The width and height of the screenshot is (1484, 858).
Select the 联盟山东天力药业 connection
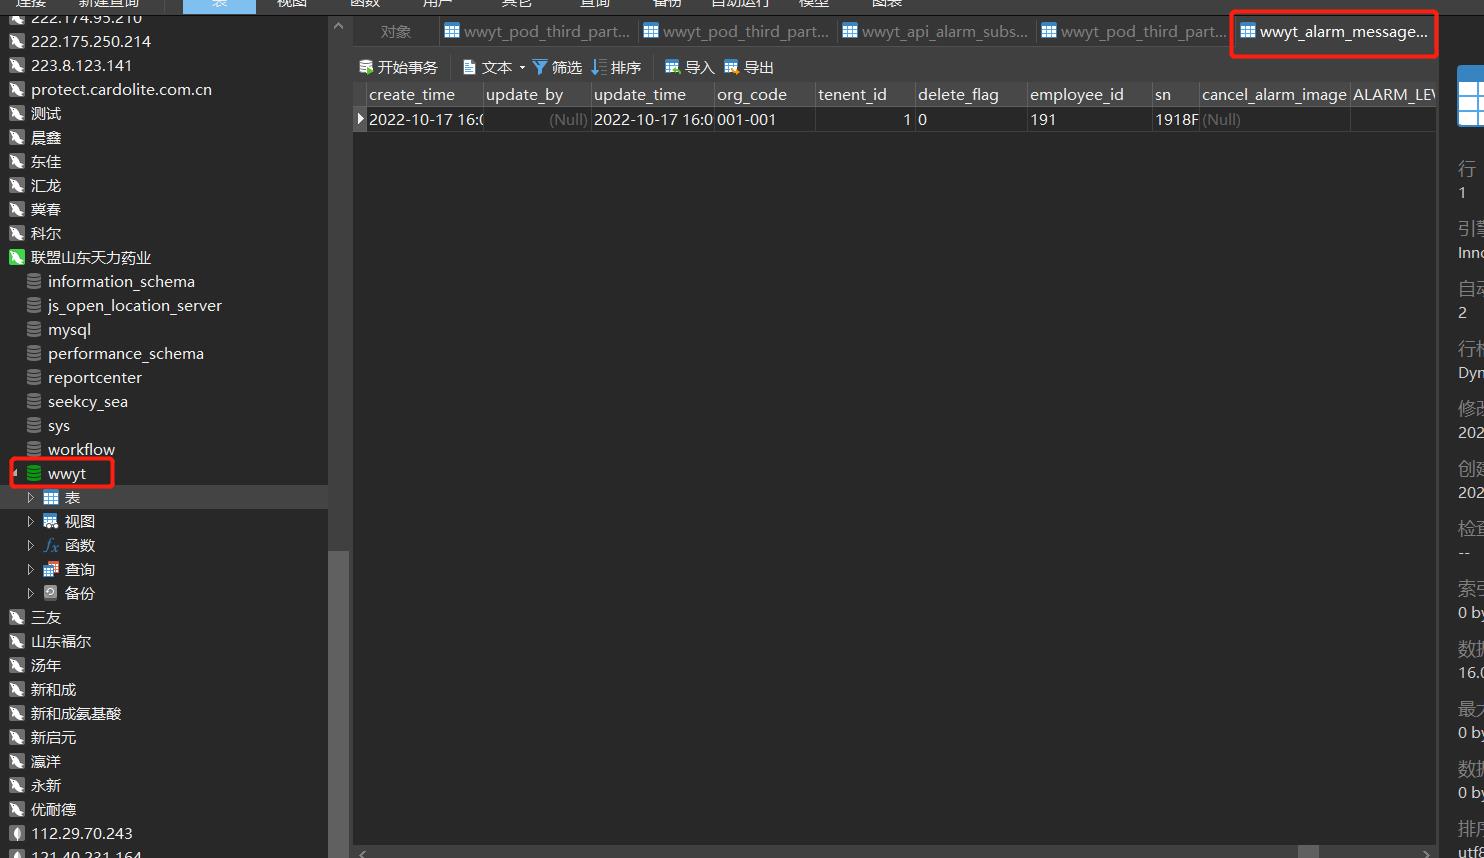coord(90,257)
